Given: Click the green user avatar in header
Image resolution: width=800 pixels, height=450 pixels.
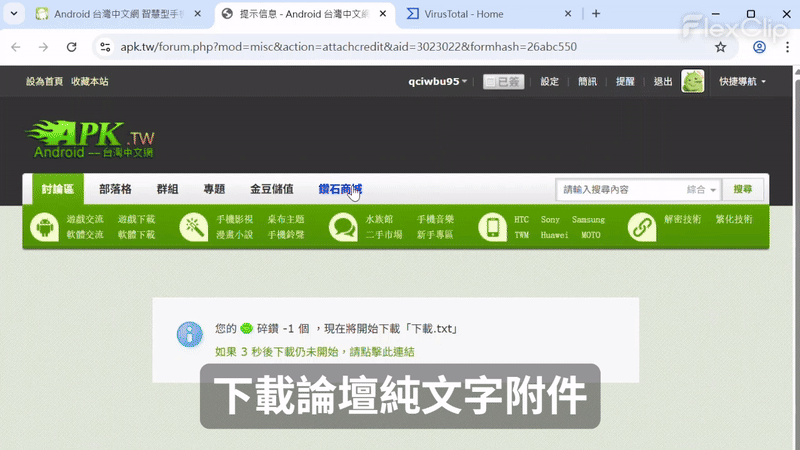Looking at the screenshot, I should click(x=692, y=81).
